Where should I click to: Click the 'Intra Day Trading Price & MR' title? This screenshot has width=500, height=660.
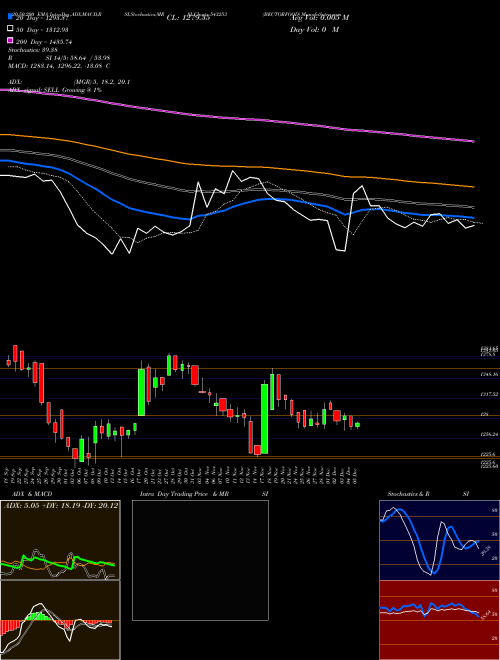(x=184, y=494)
